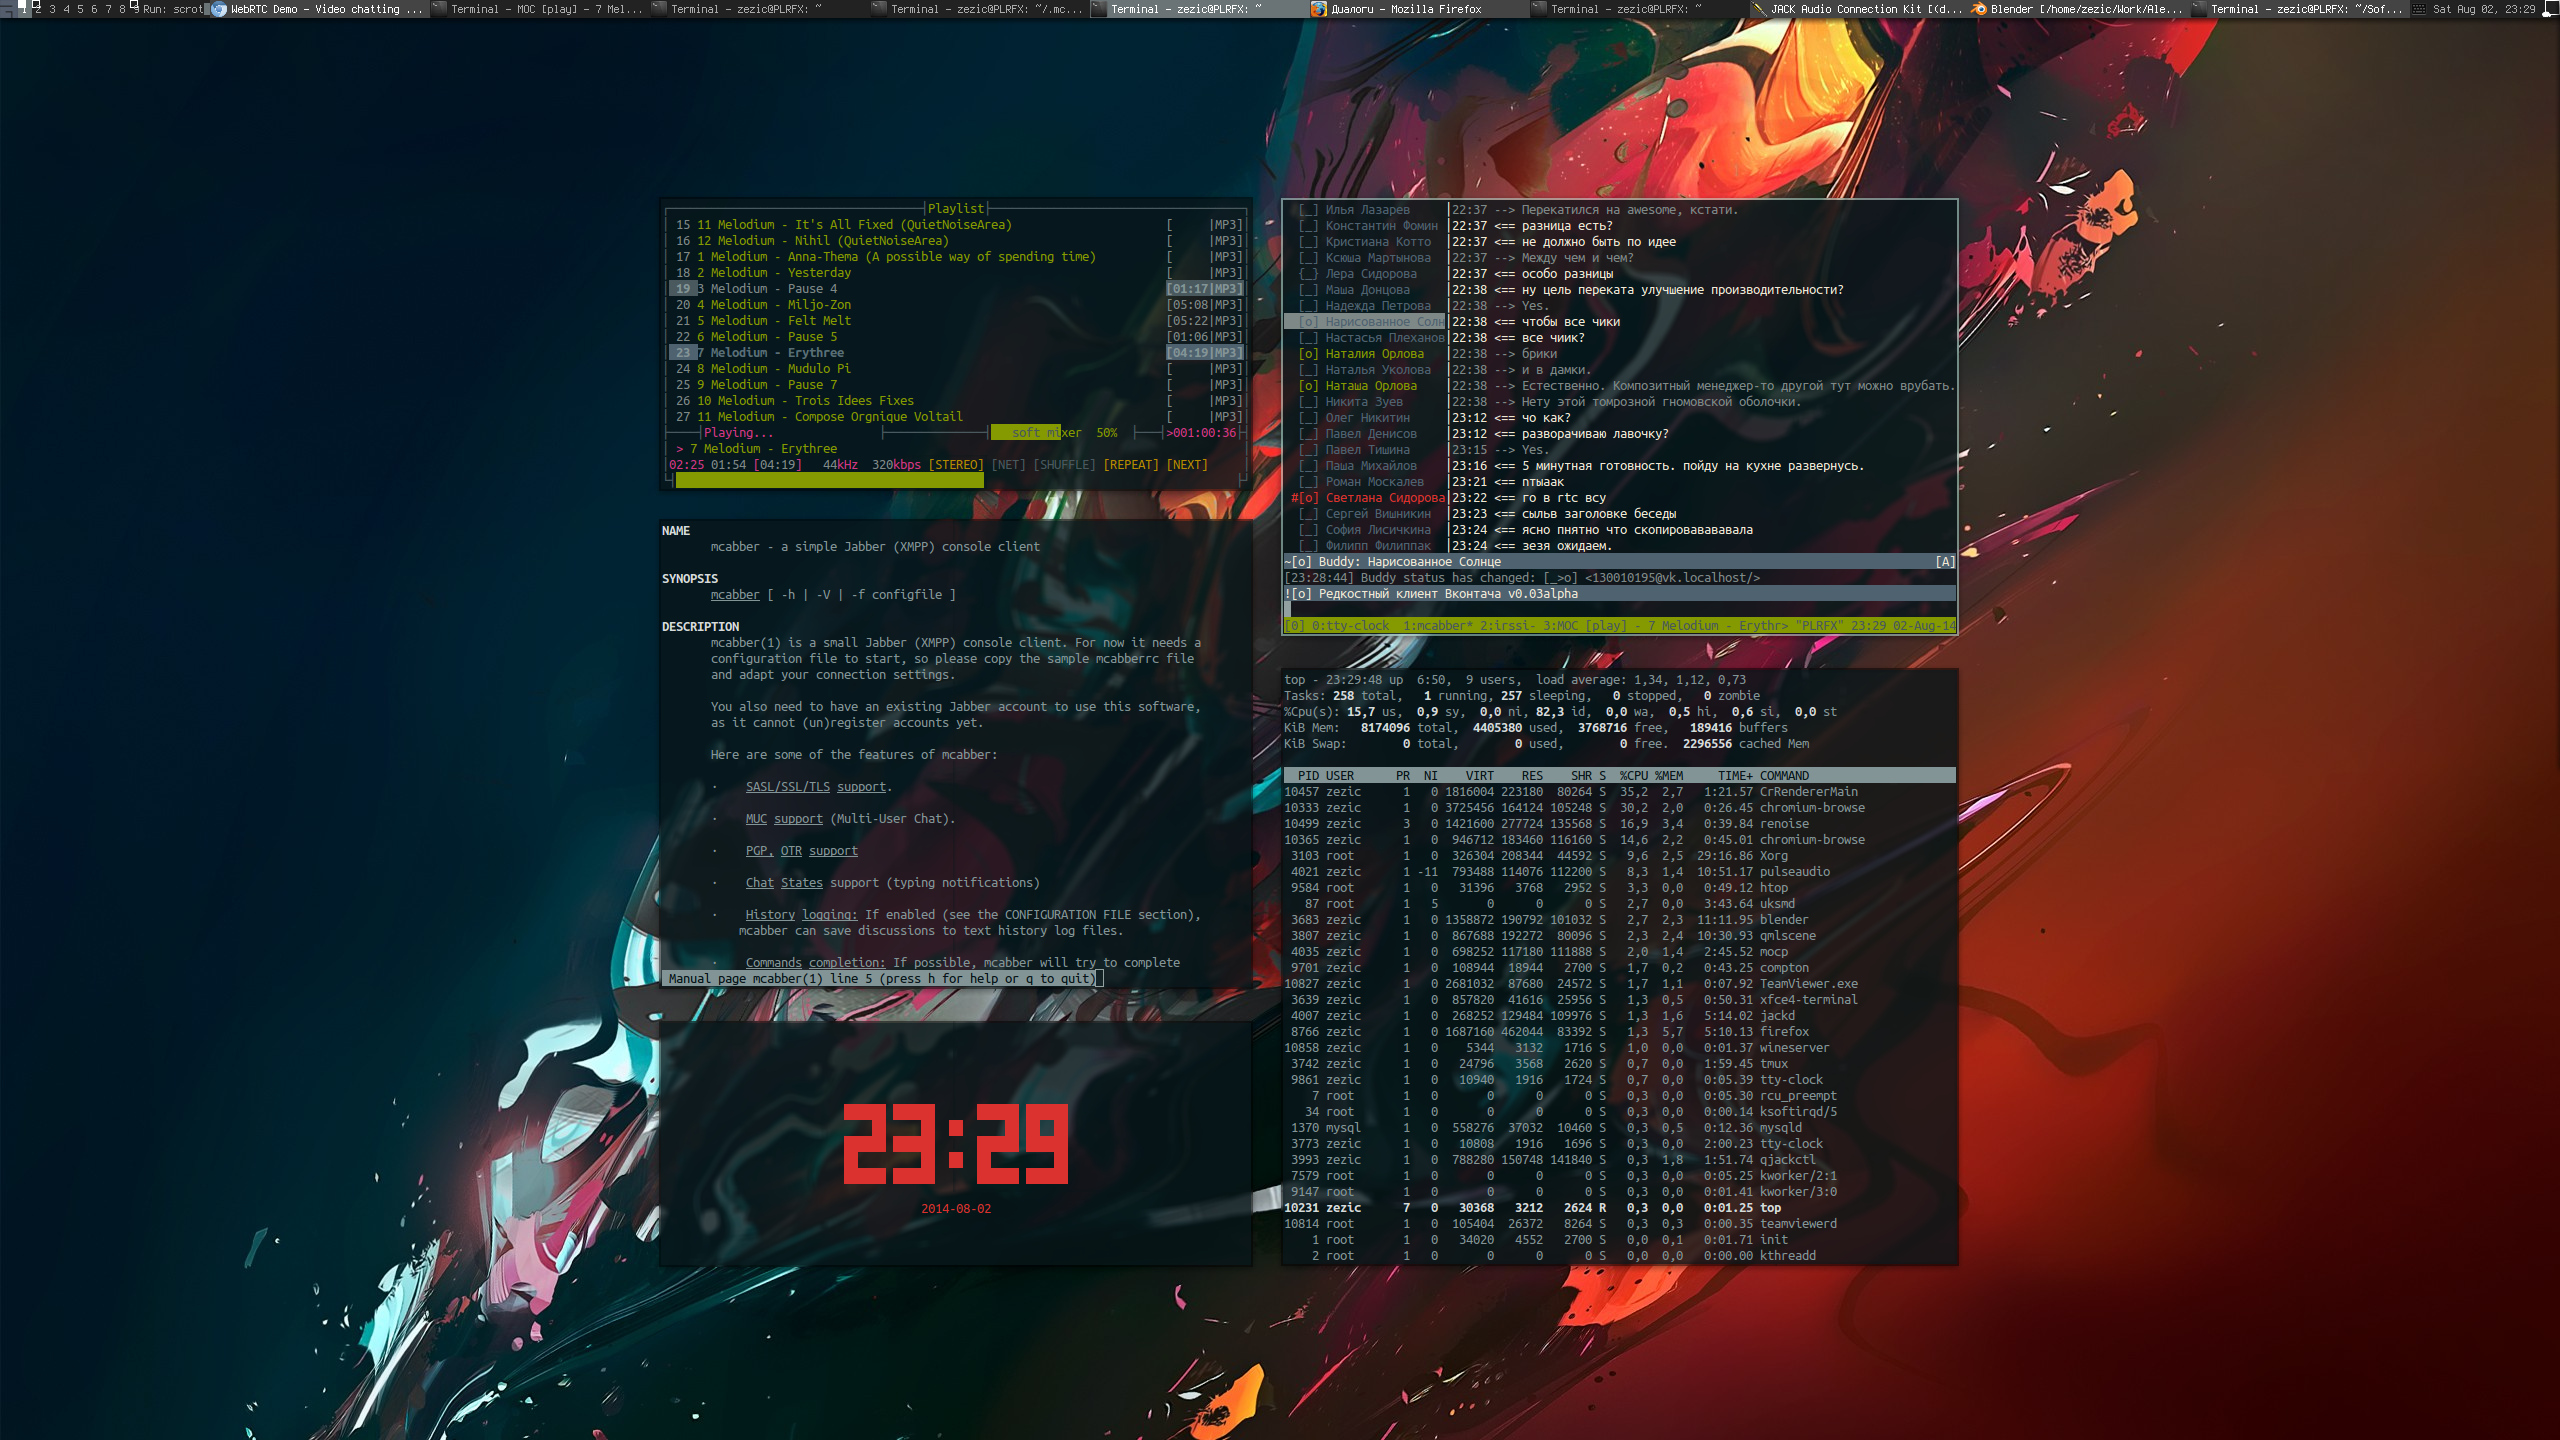
Task: Select 3:MOC window in tmux status bar
Action: point(1563,626)
